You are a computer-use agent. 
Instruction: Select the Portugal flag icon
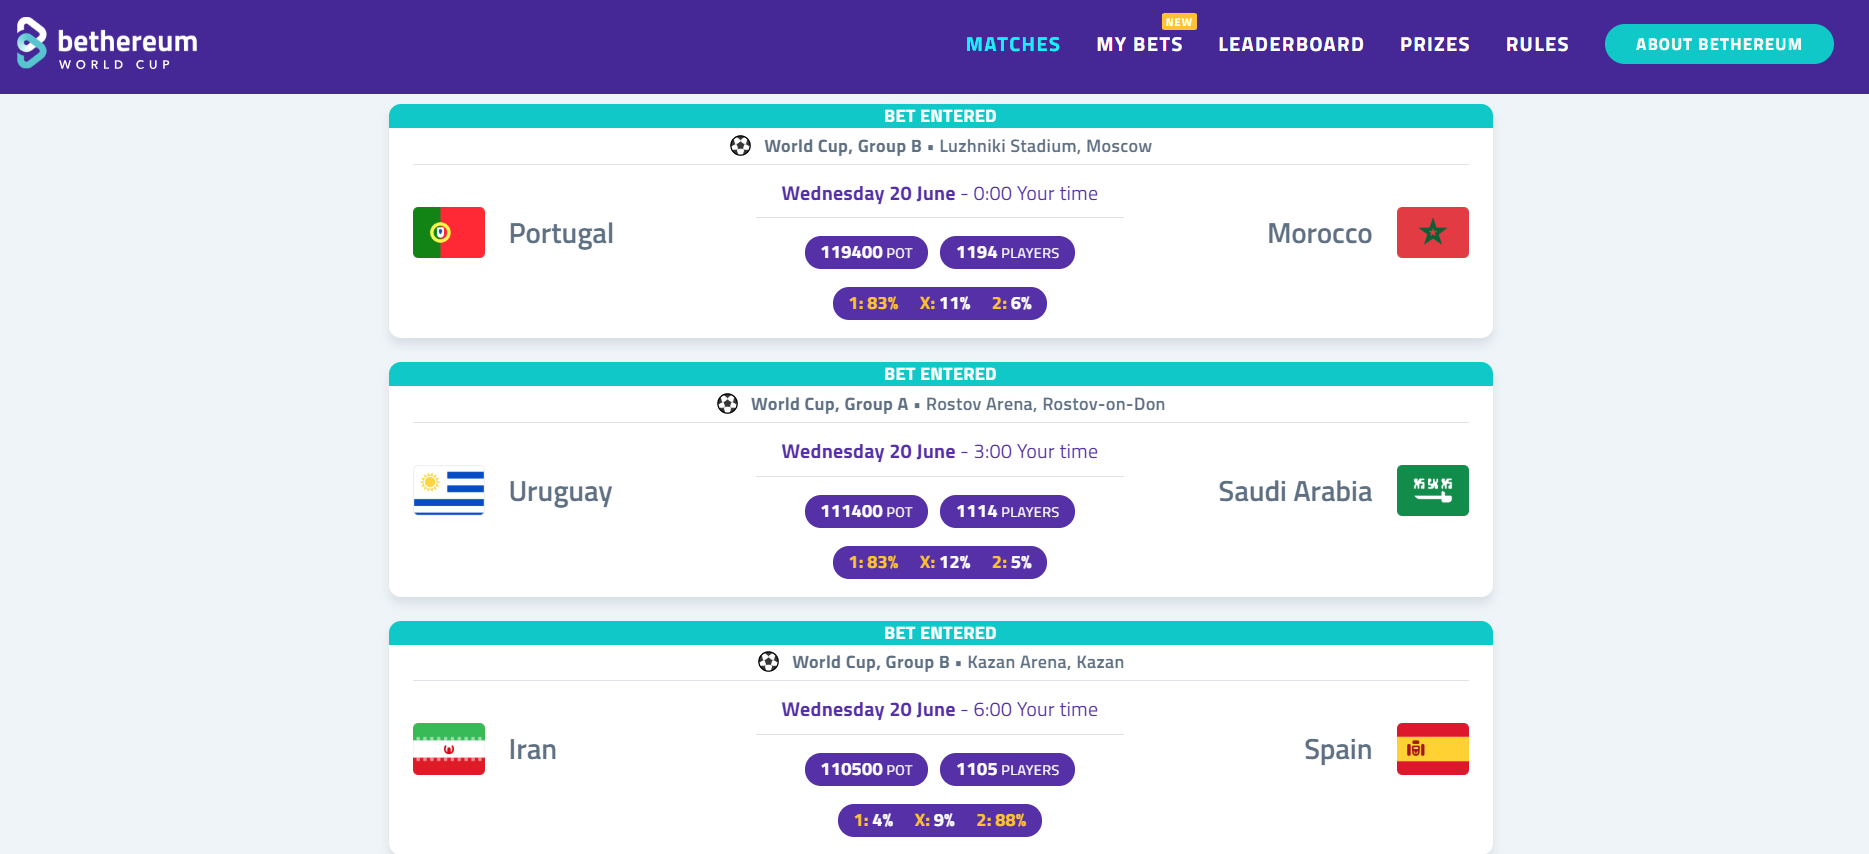coord(449,233)
